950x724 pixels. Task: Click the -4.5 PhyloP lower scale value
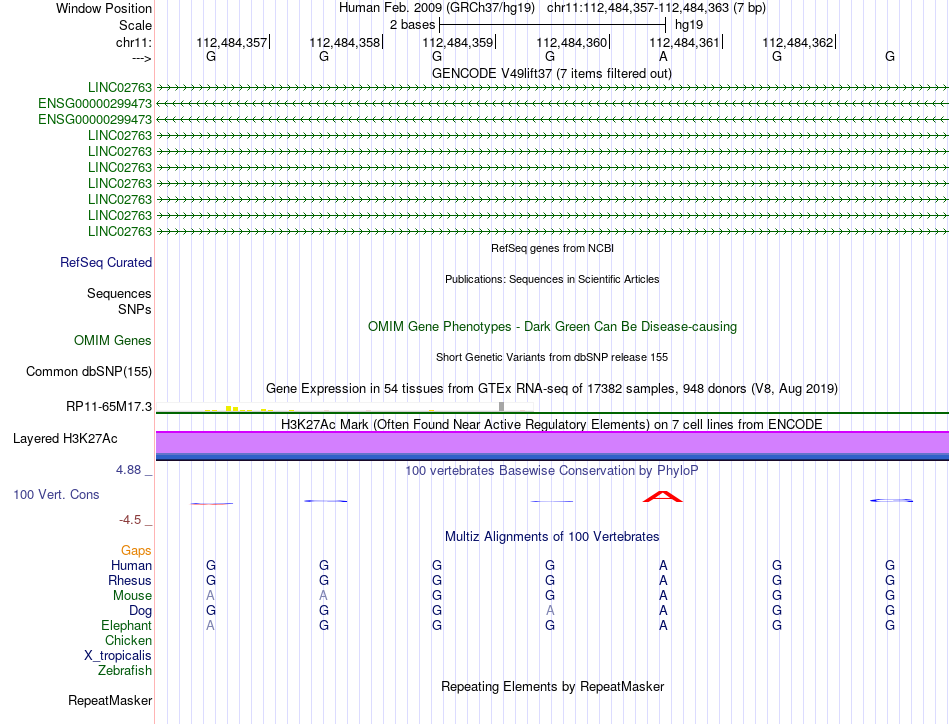(x=130, y=520)
